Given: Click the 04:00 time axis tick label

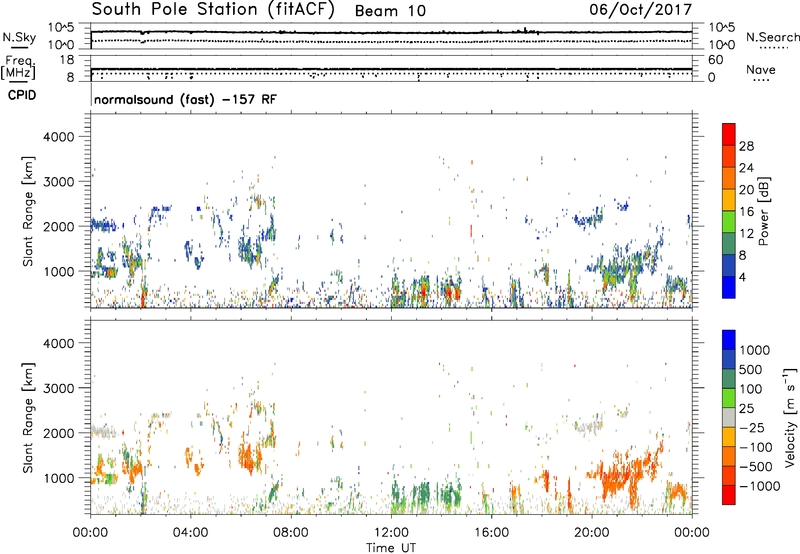Looking at the screenshot, I should [190, 533].
